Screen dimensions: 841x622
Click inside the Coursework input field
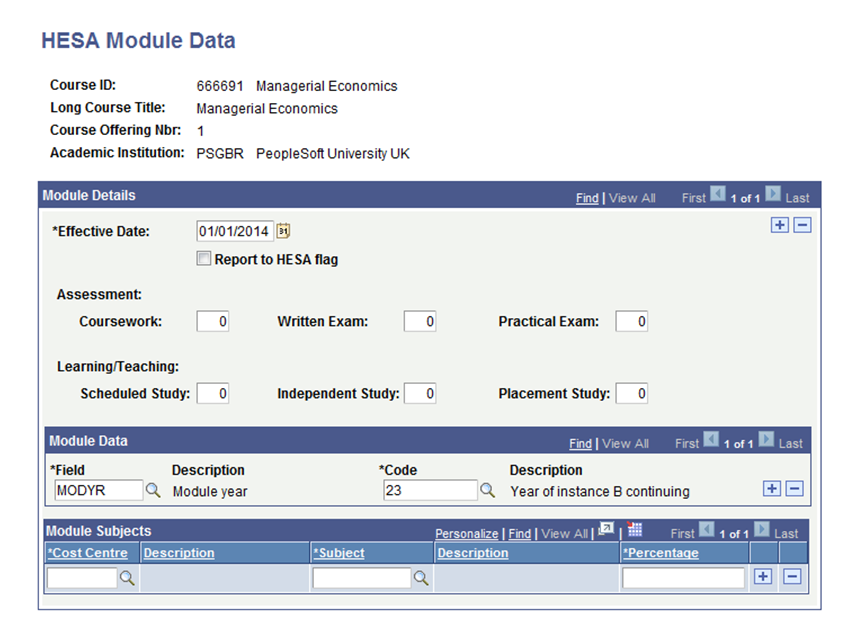point(212,321)
